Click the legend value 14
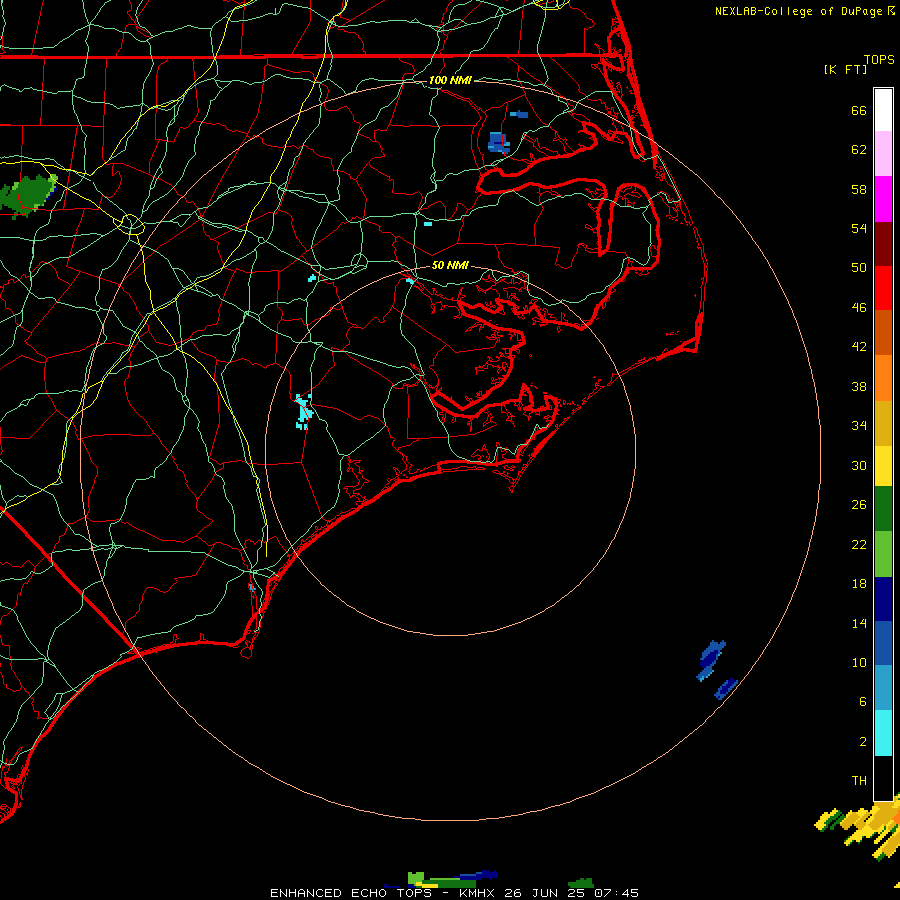This screenshot has width=900, height=900. coord(859,623)
